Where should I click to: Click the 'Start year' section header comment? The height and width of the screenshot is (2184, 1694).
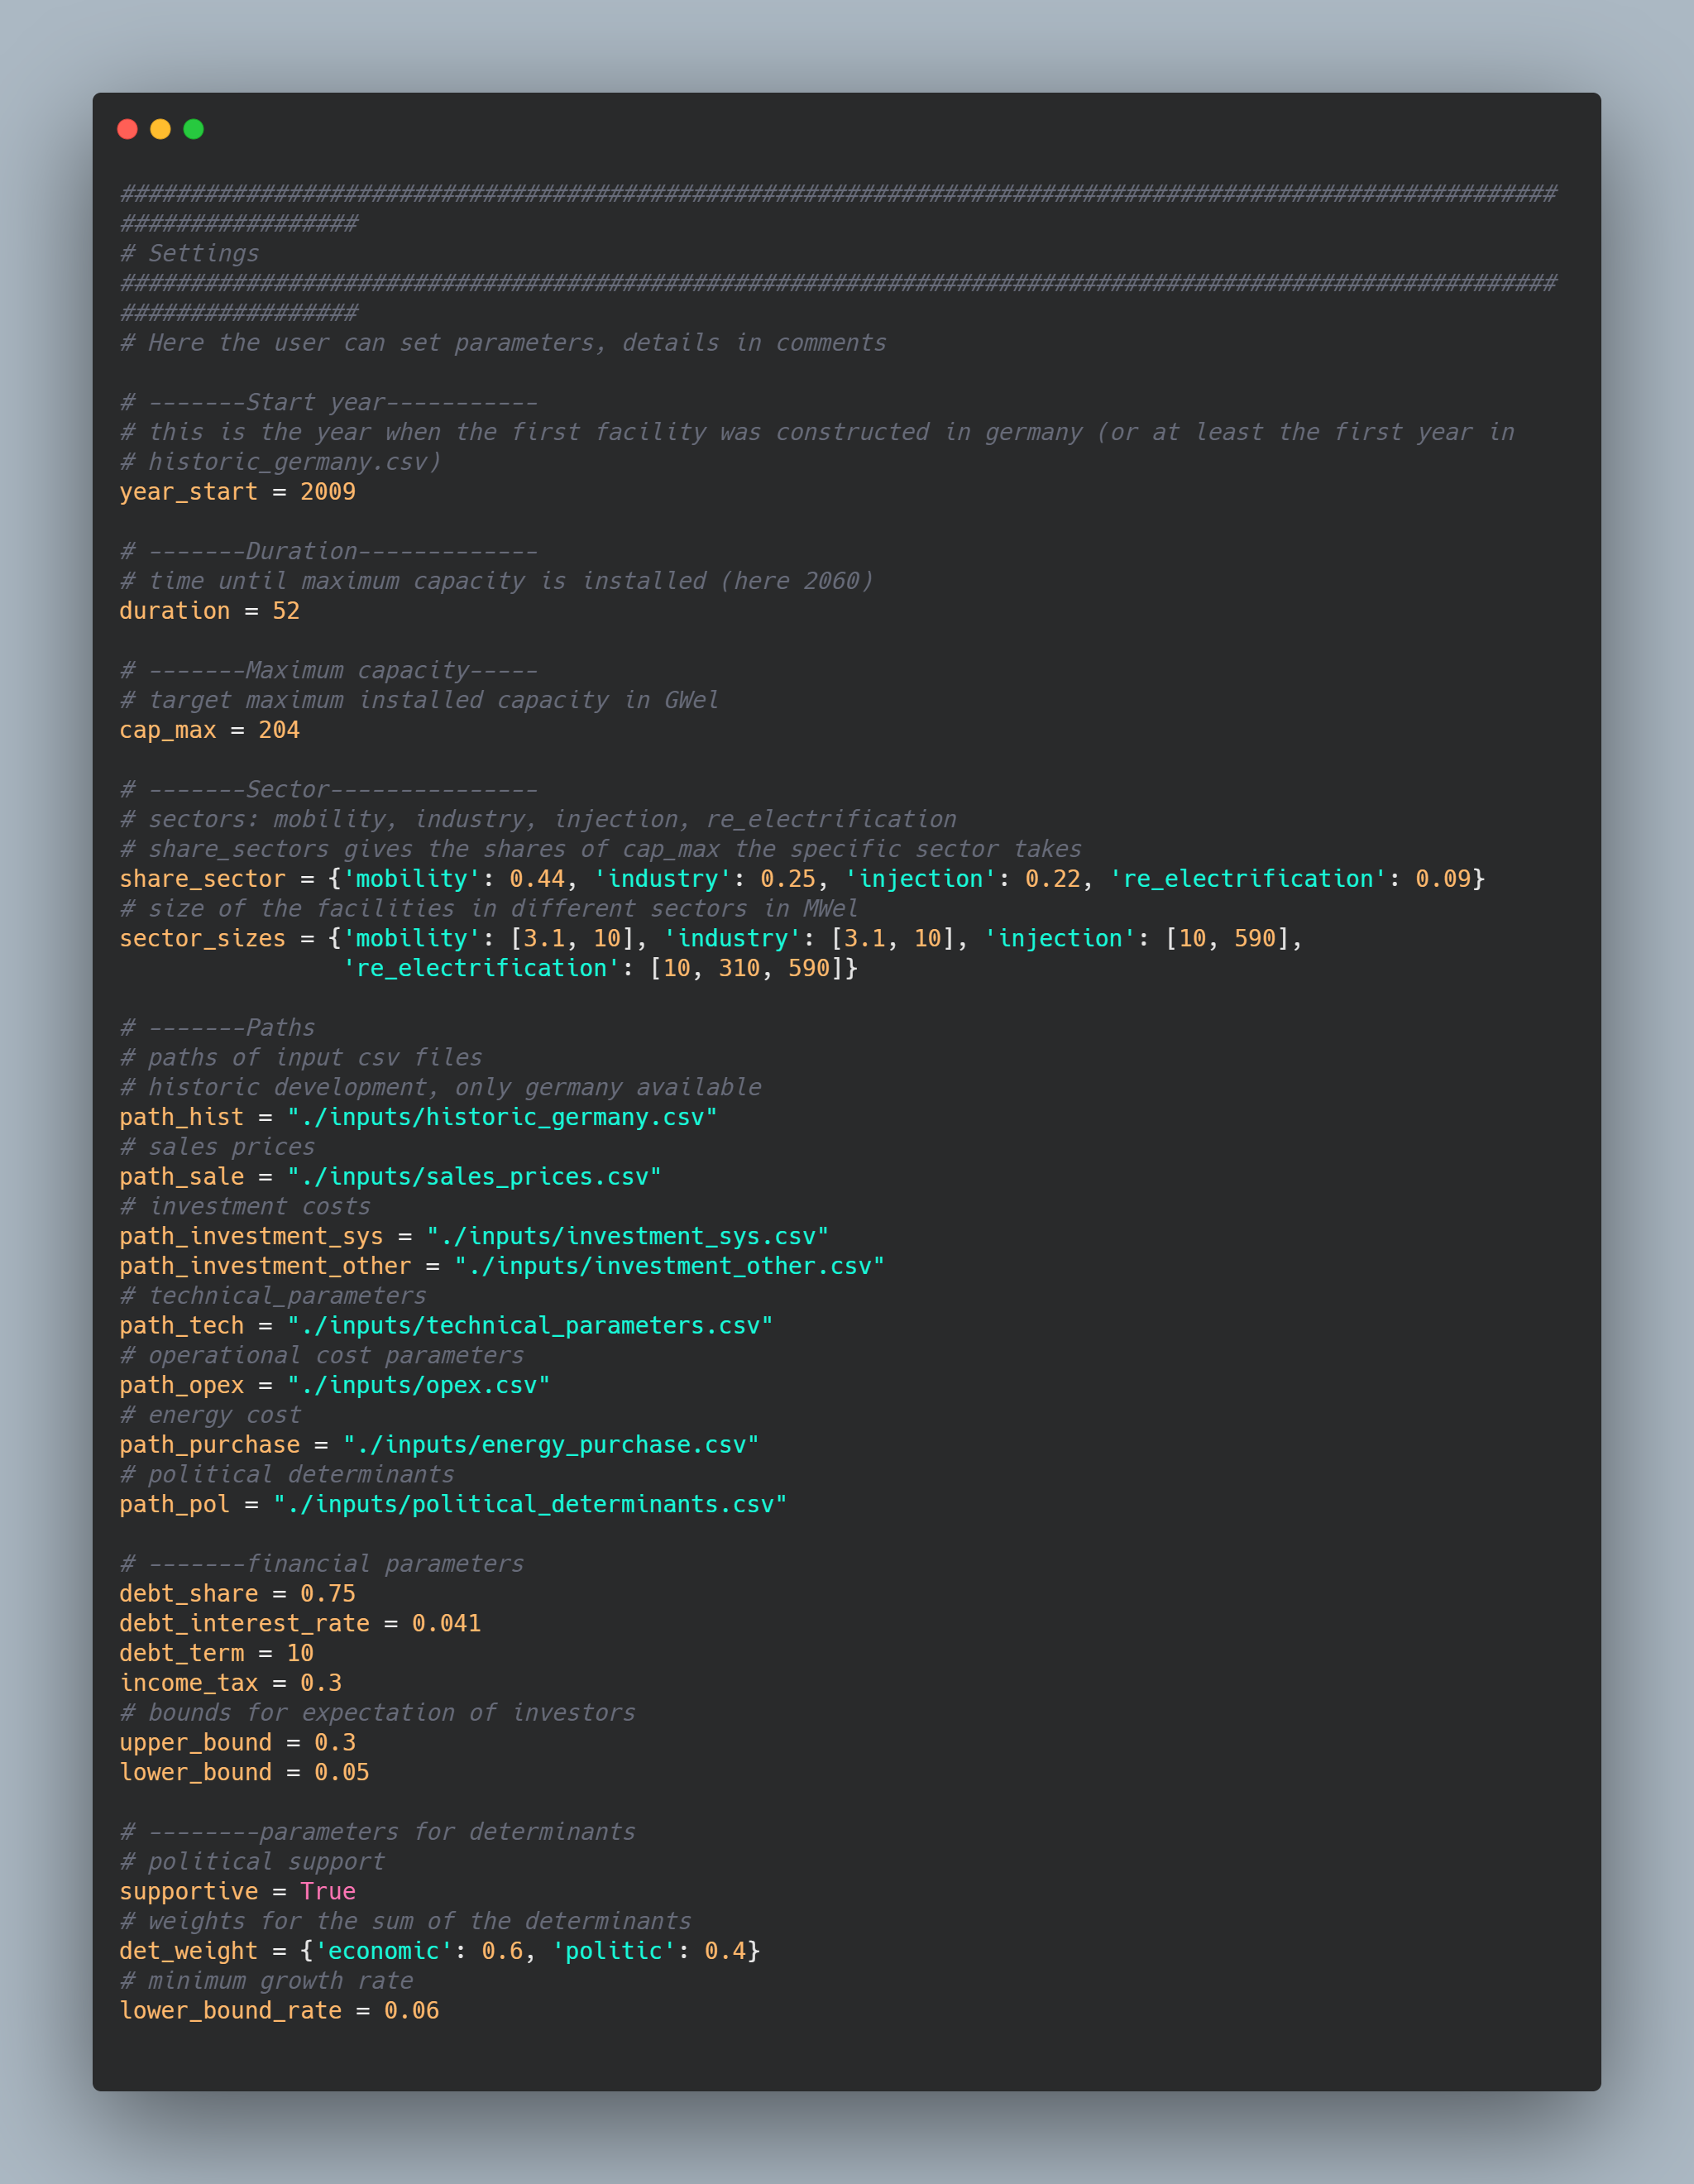329,402
